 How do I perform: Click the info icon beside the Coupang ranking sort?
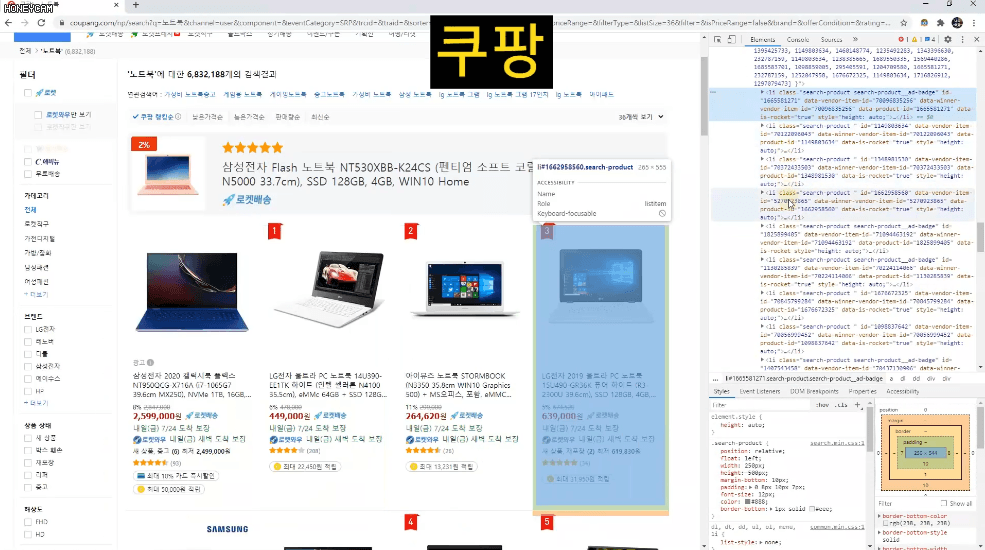[x=178, y=117]
